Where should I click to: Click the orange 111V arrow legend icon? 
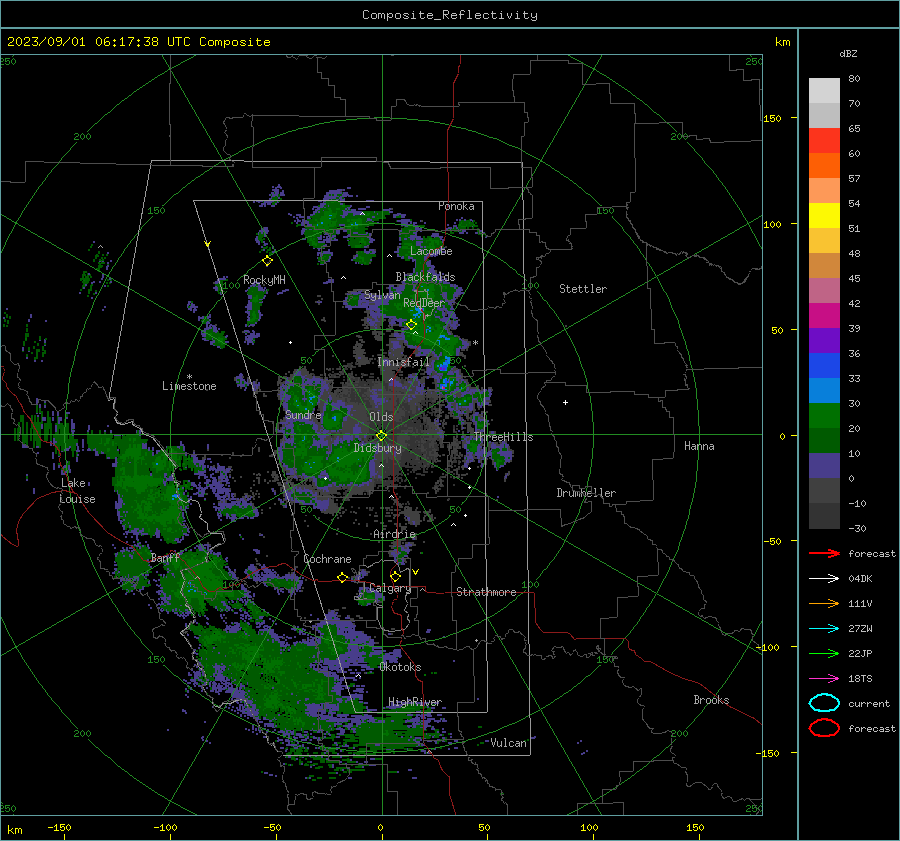(824, 603)
